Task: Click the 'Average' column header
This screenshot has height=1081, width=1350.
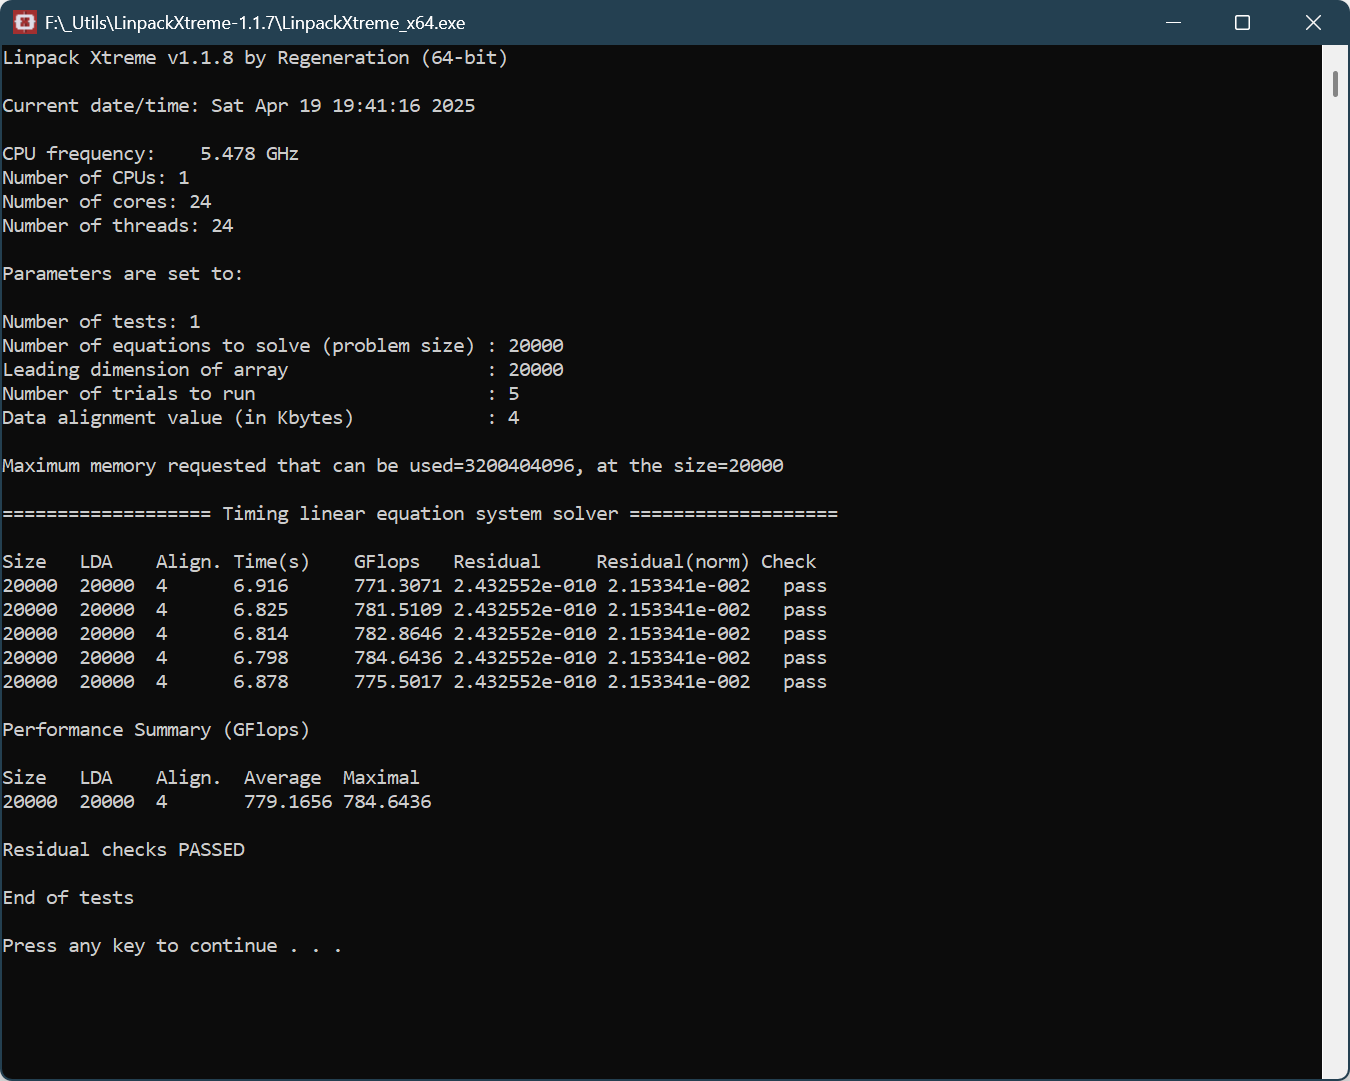Action: [x=283, y=779]
